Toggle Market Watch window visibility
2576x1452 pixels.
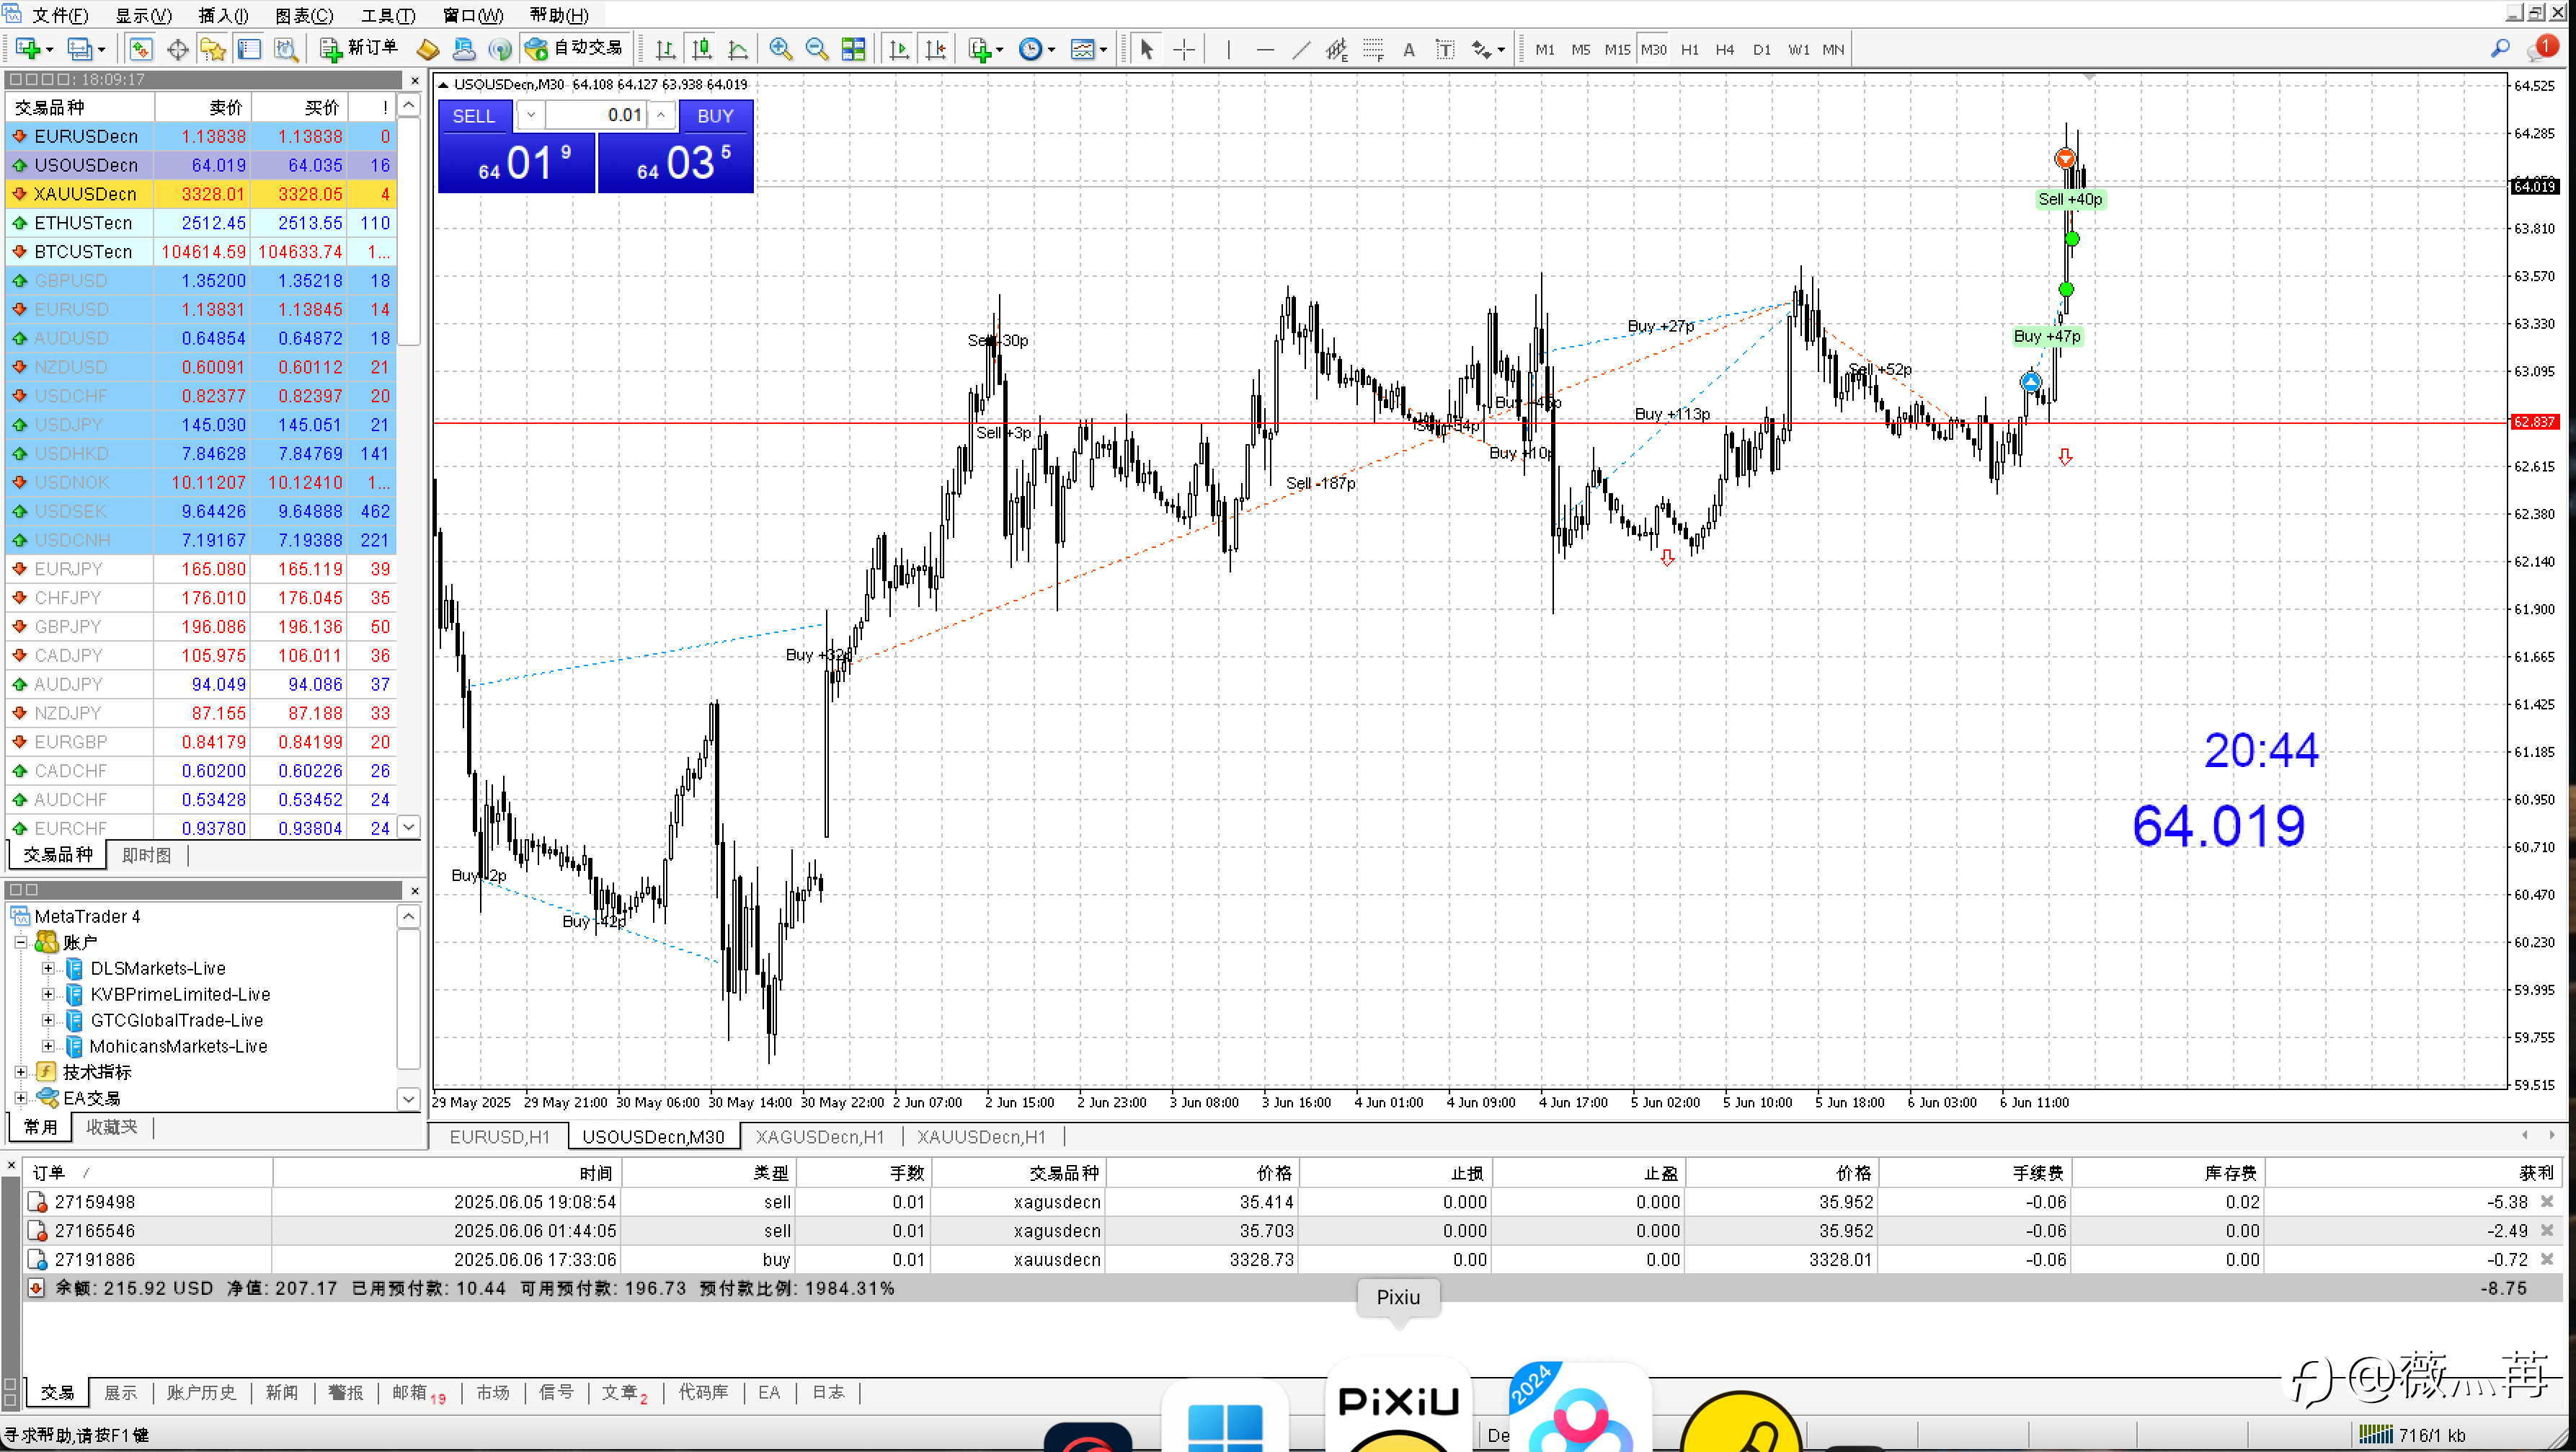141,49
